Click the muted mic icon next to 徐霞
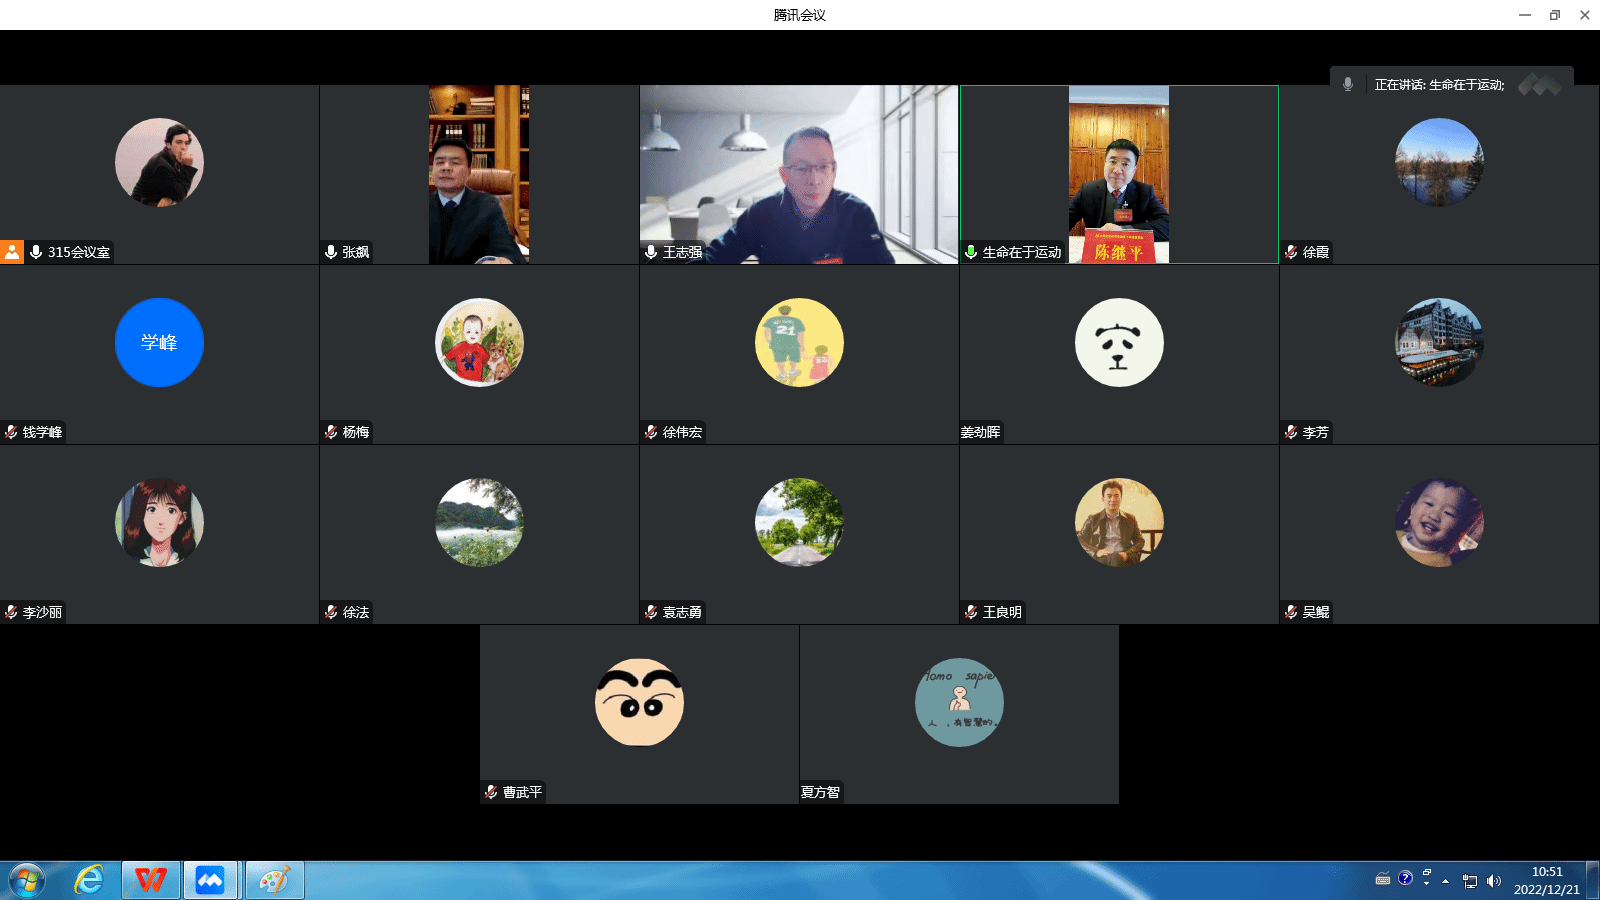The image size is (1600, 900). 1291,252
